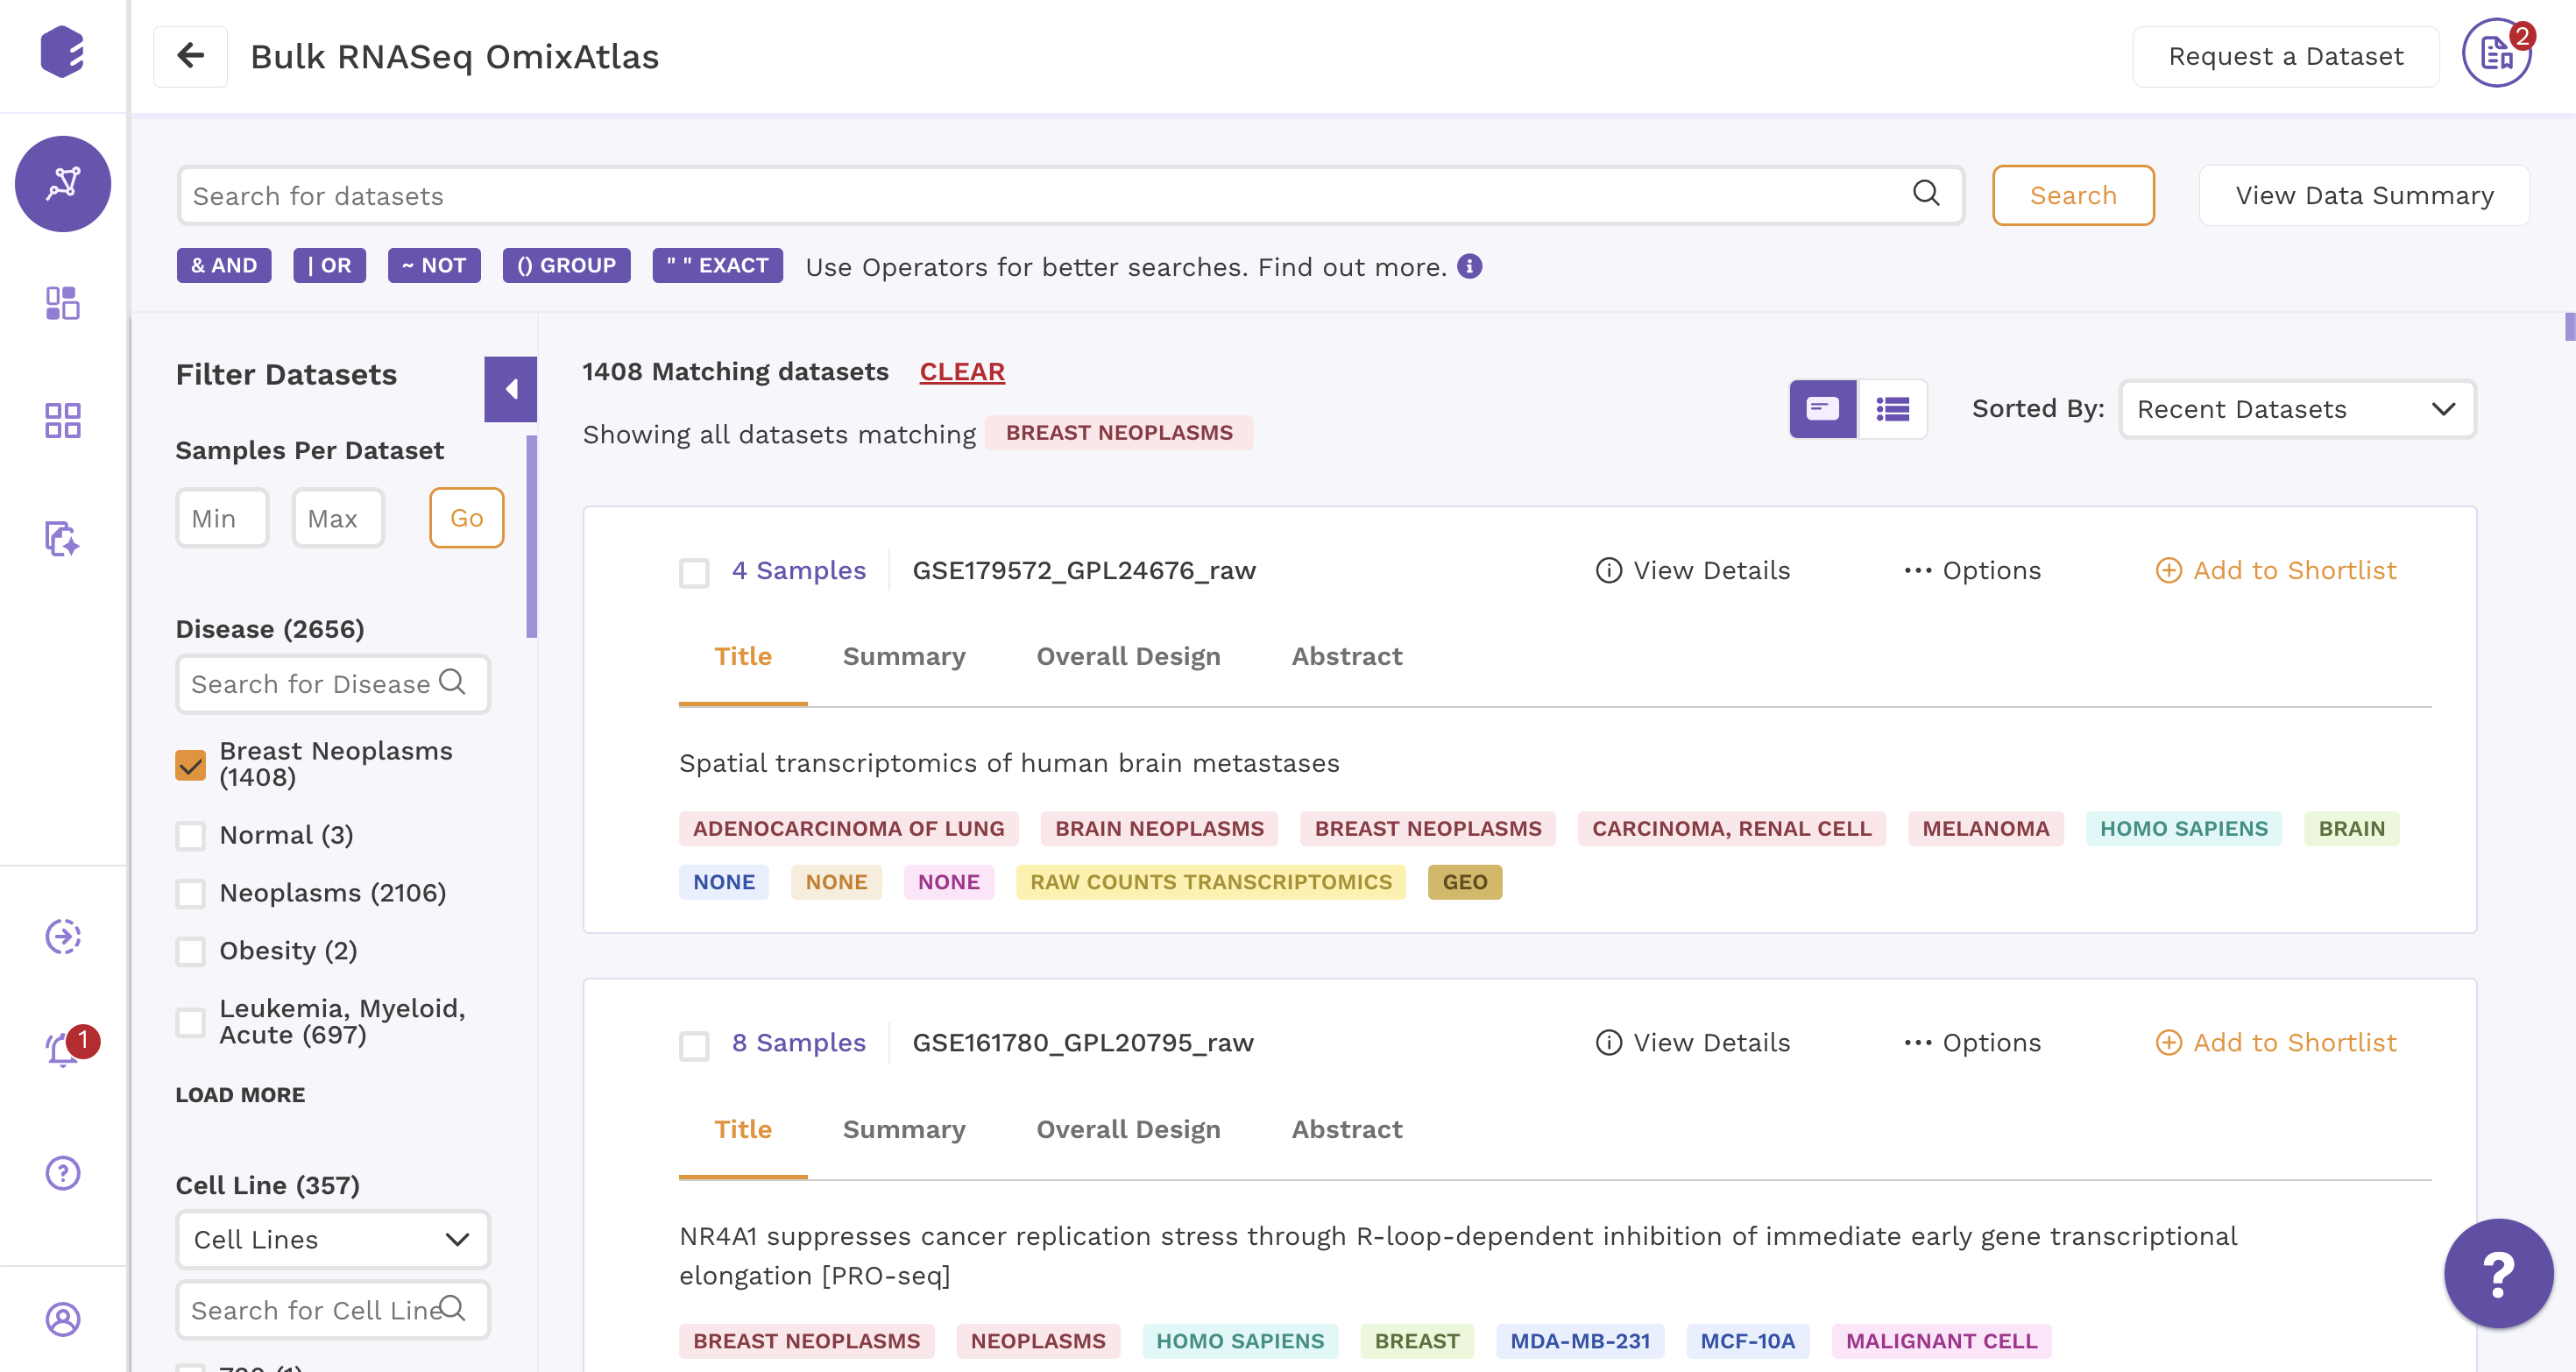Check Neoplasms (2106) disease filter
Viewport: 2576px width, 1372px height.
(x=190, y=893)
